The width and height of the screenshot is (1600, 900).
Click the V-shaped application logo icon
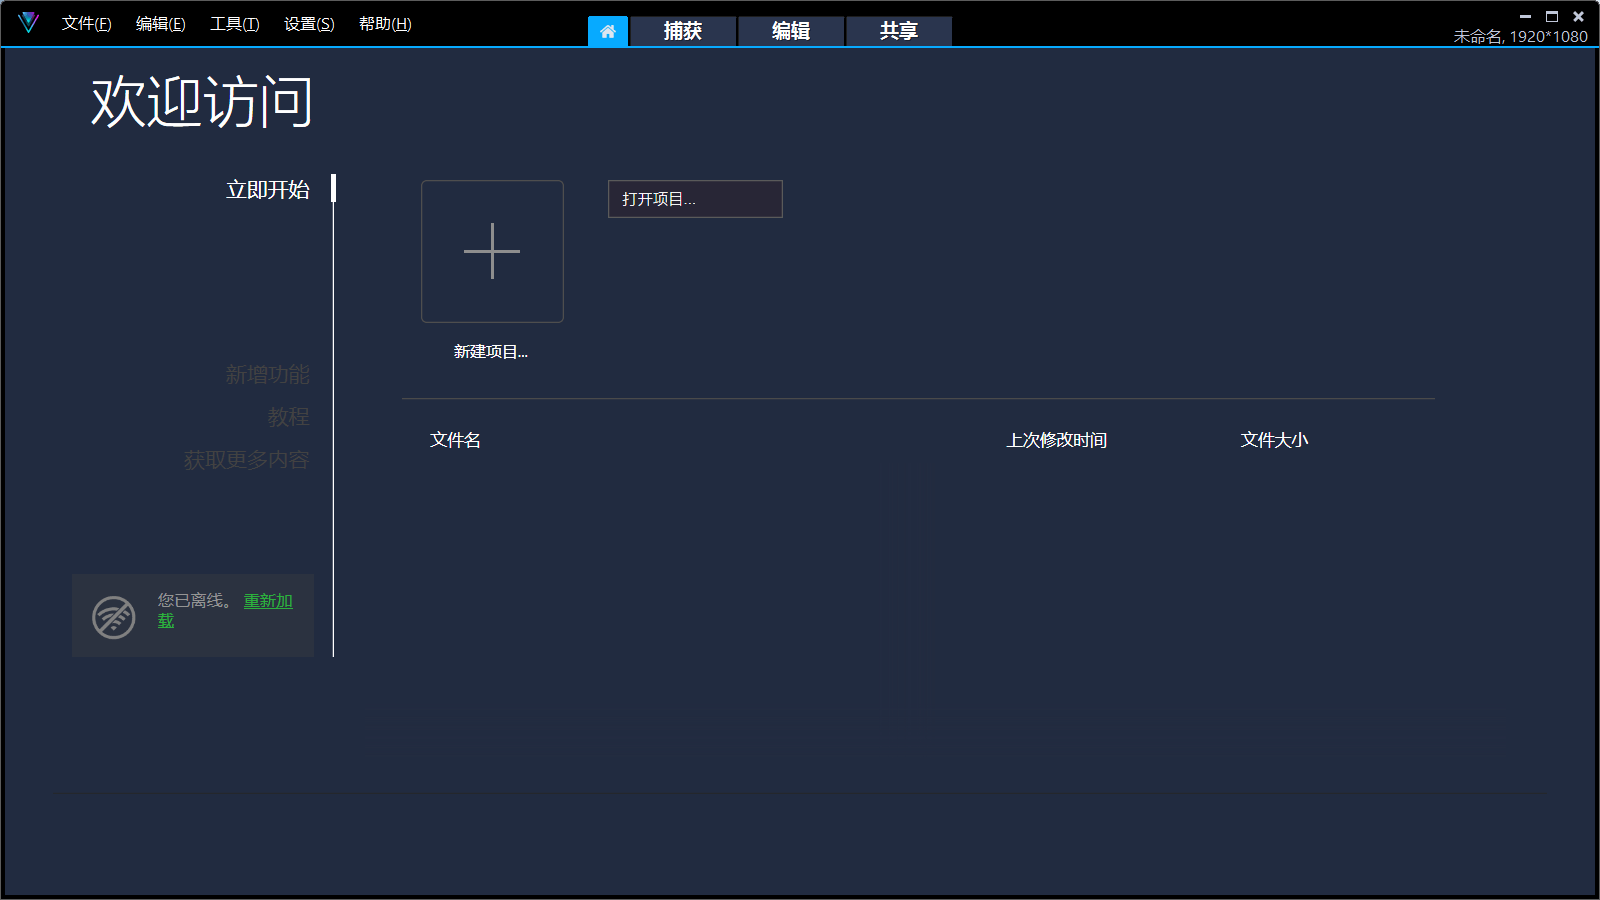coord(29,22)
